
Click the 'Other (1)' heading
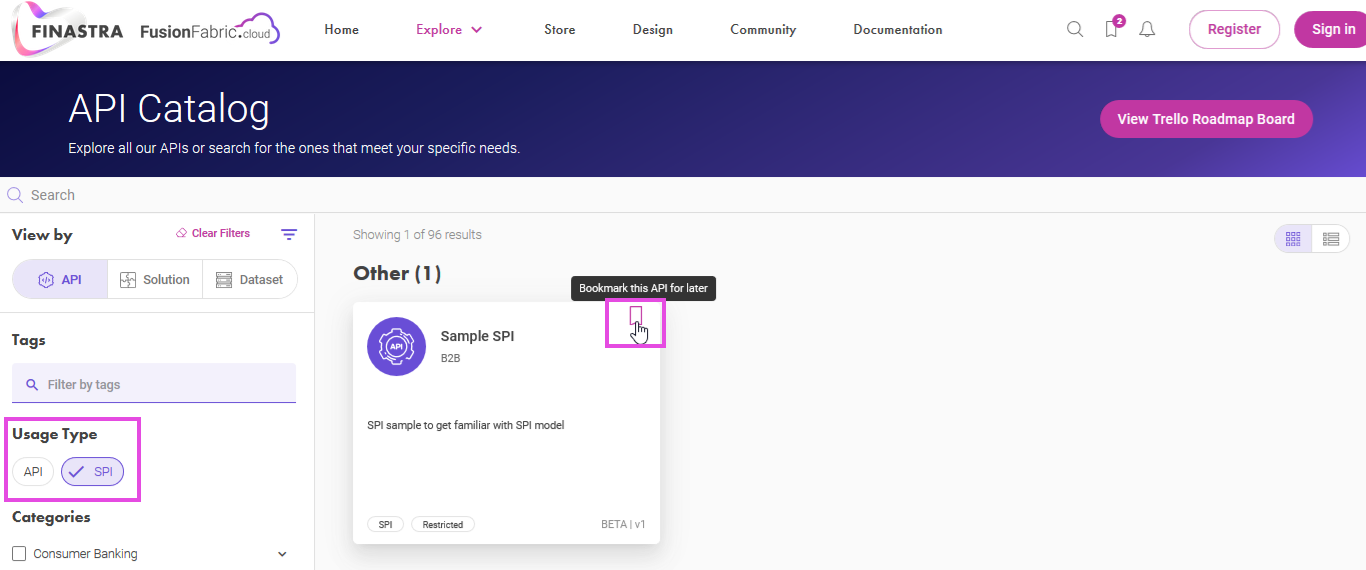(397, 273)
